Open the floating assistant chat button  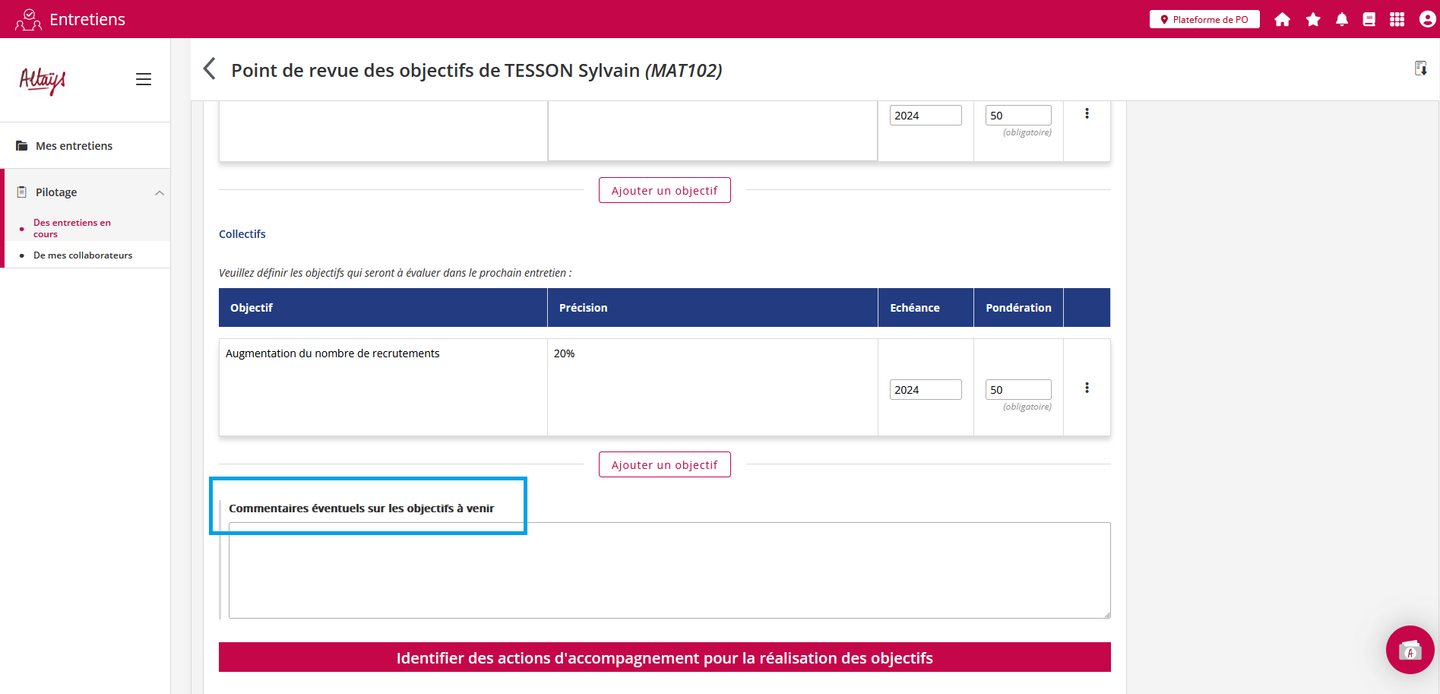point(1410,650)
